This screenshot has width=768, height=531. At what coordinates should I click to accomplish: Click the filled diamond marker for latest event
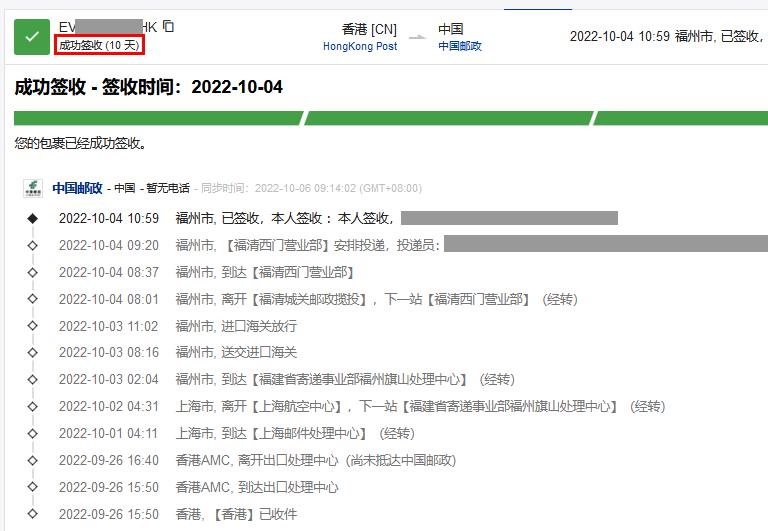32,218
